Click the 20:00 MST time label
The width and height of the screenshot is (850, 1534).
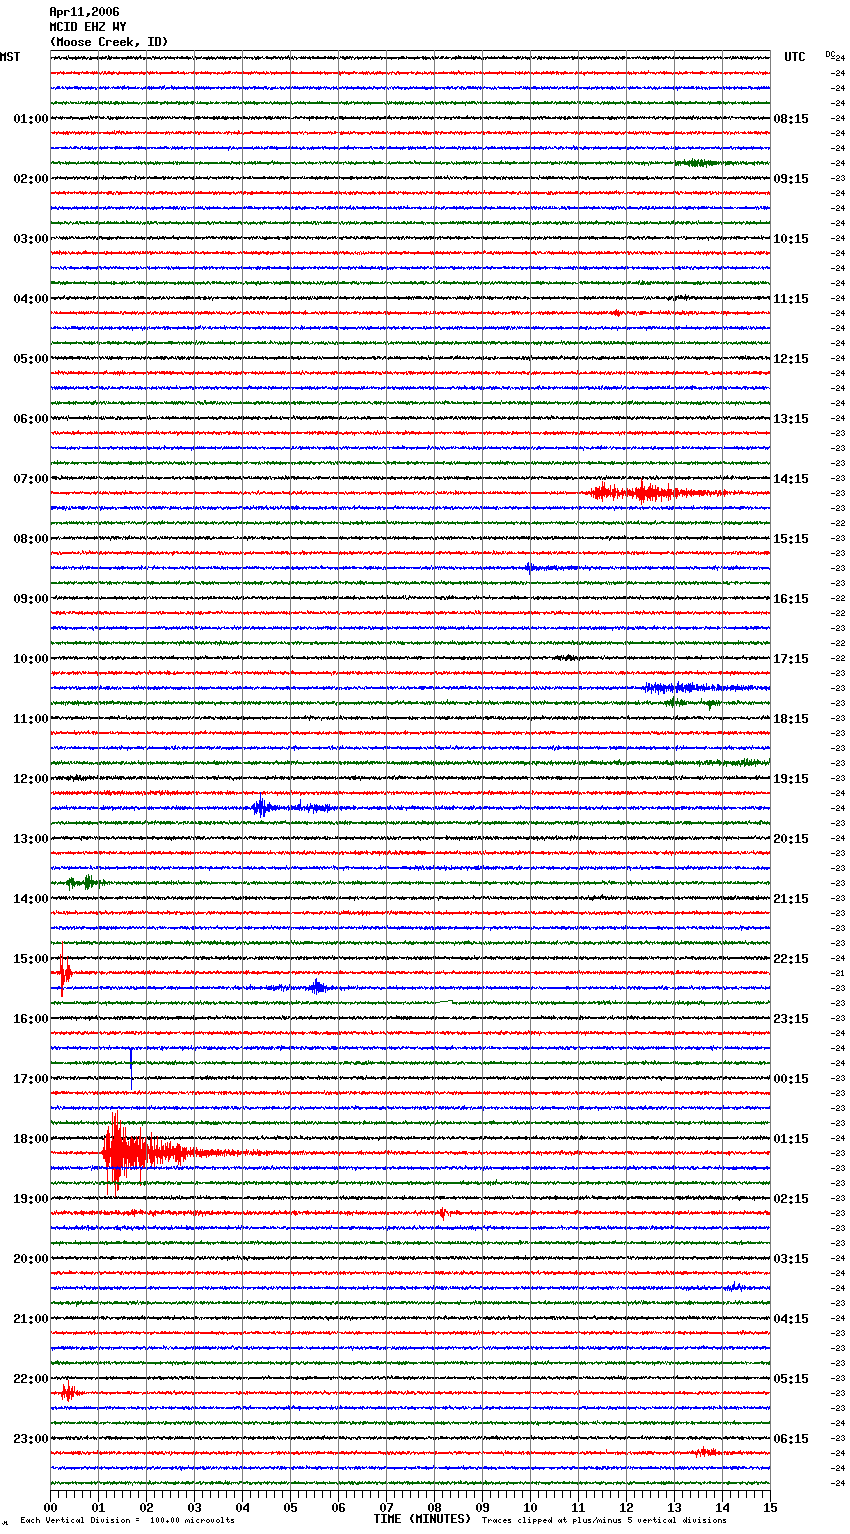[x=31, y=1259]
